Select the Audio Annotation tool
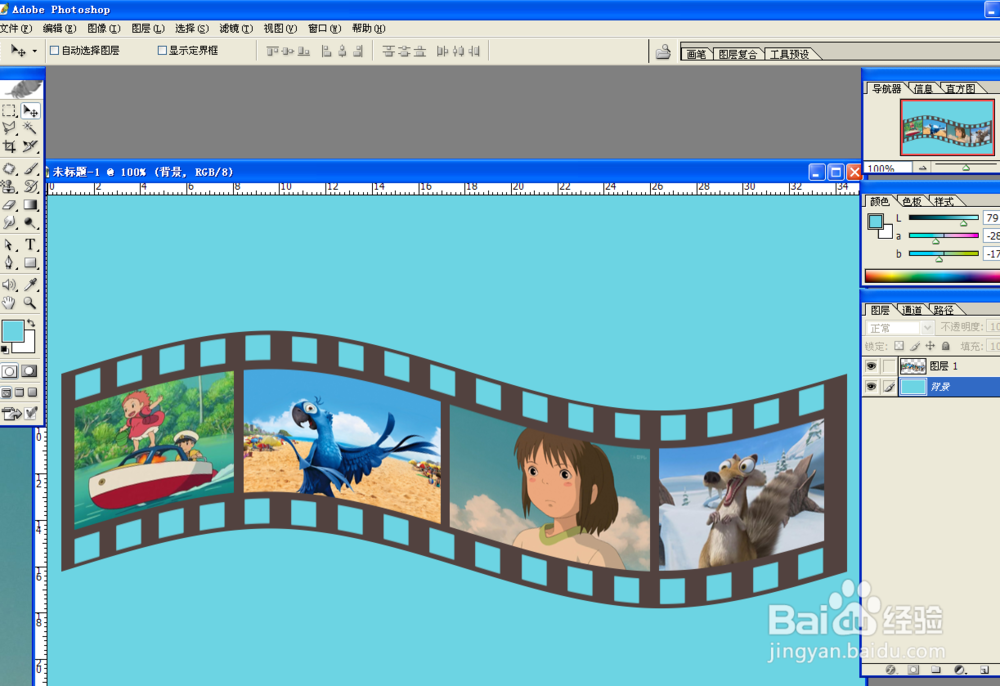This screenshot has width=1000, height=686. click(9, 285)
